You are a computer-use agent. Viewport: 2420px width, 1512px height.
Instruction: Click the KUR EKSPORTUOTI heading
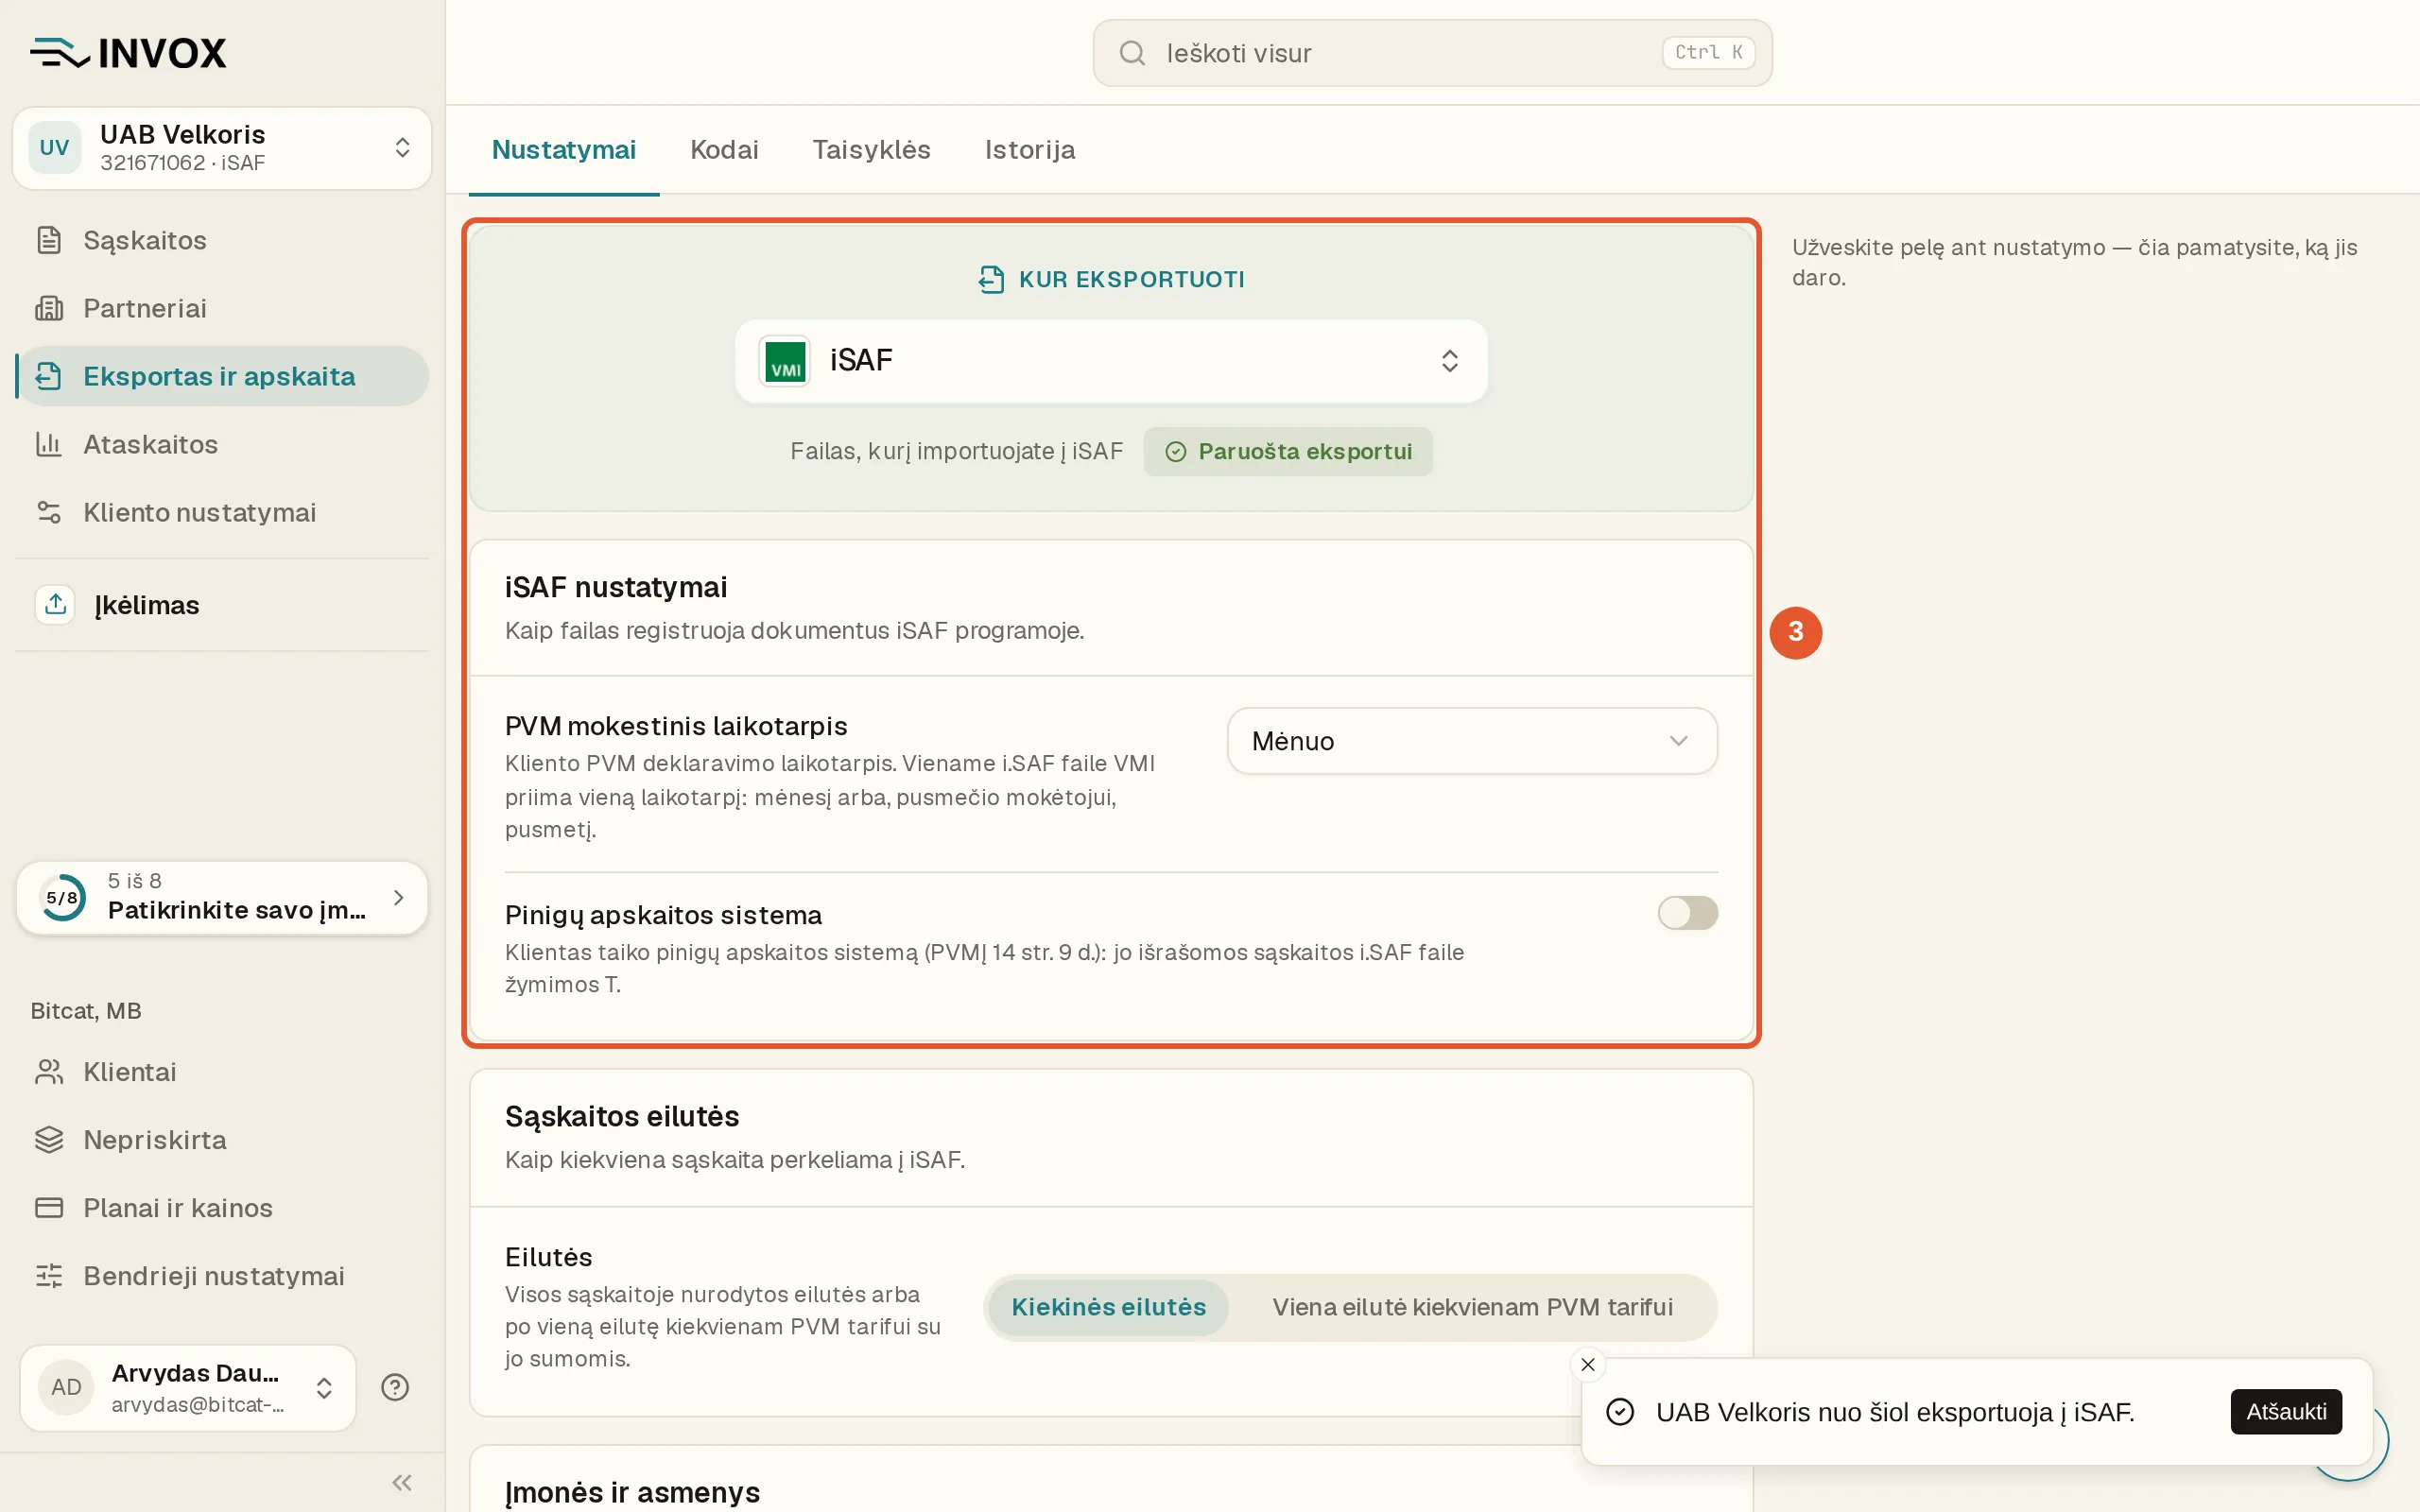point(1131,279)
